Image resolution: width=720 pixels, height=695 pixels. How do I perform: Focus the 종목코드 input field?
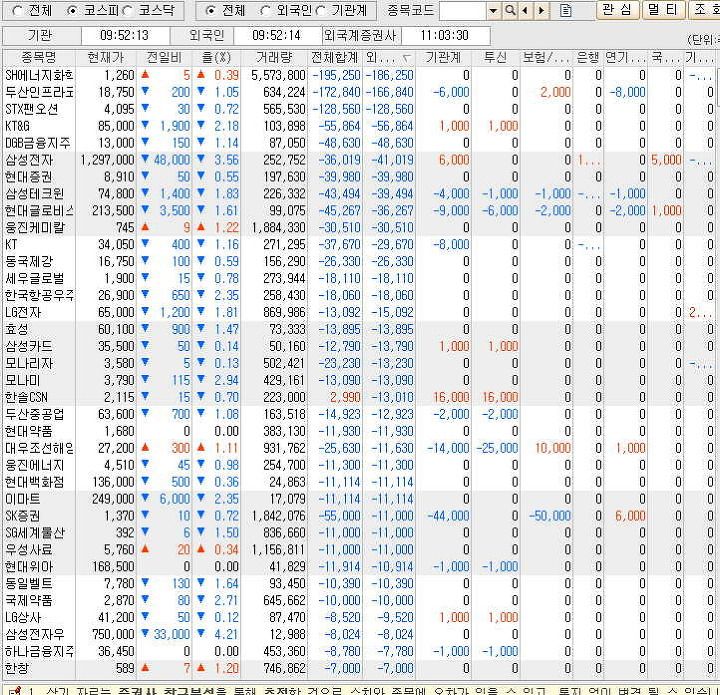click(463, 11)
